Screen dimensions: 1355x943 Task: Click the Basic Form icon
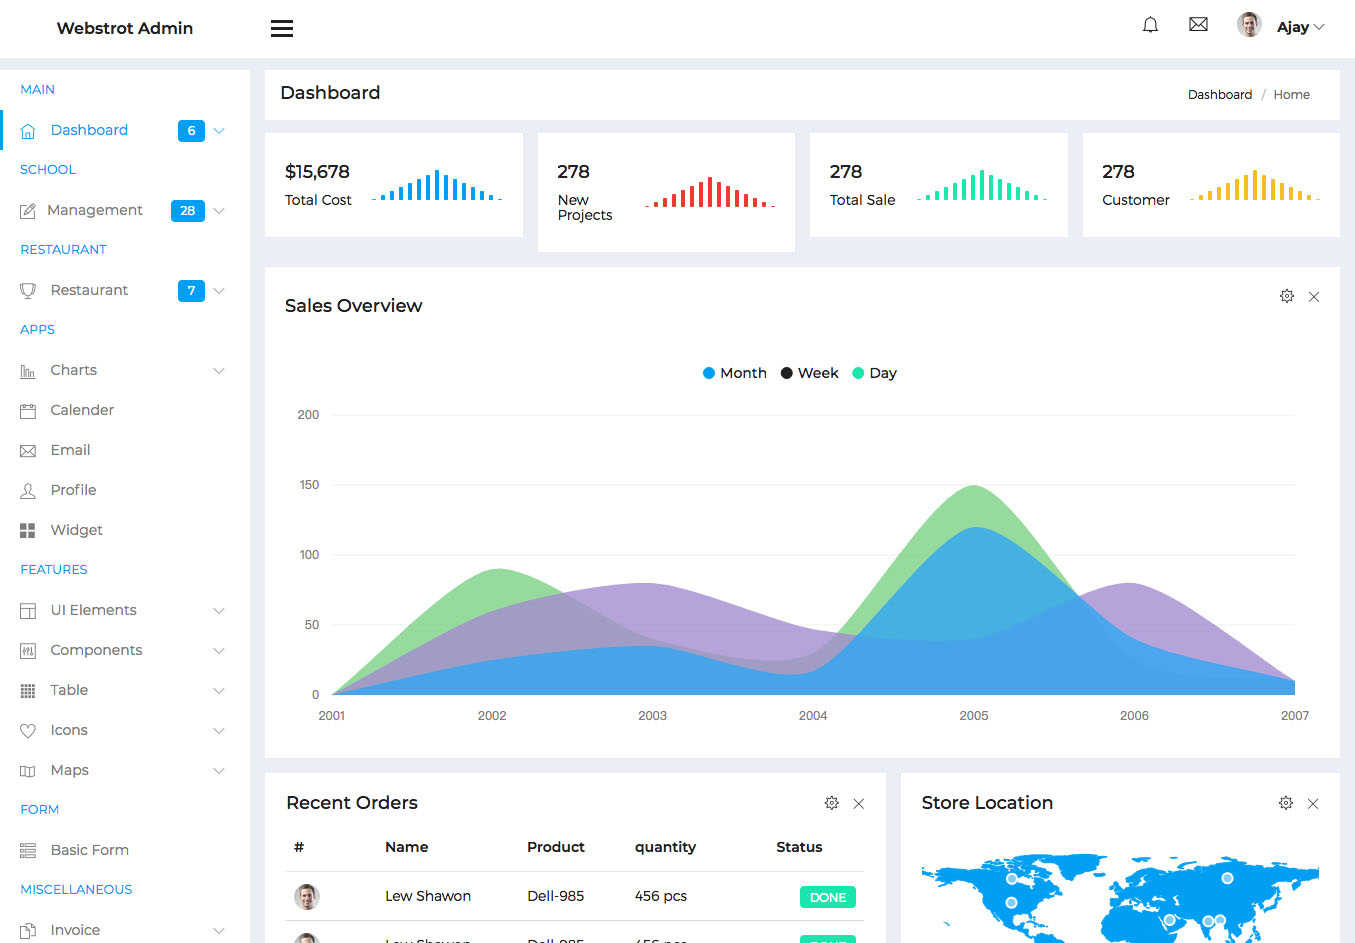tap(28, 851)
